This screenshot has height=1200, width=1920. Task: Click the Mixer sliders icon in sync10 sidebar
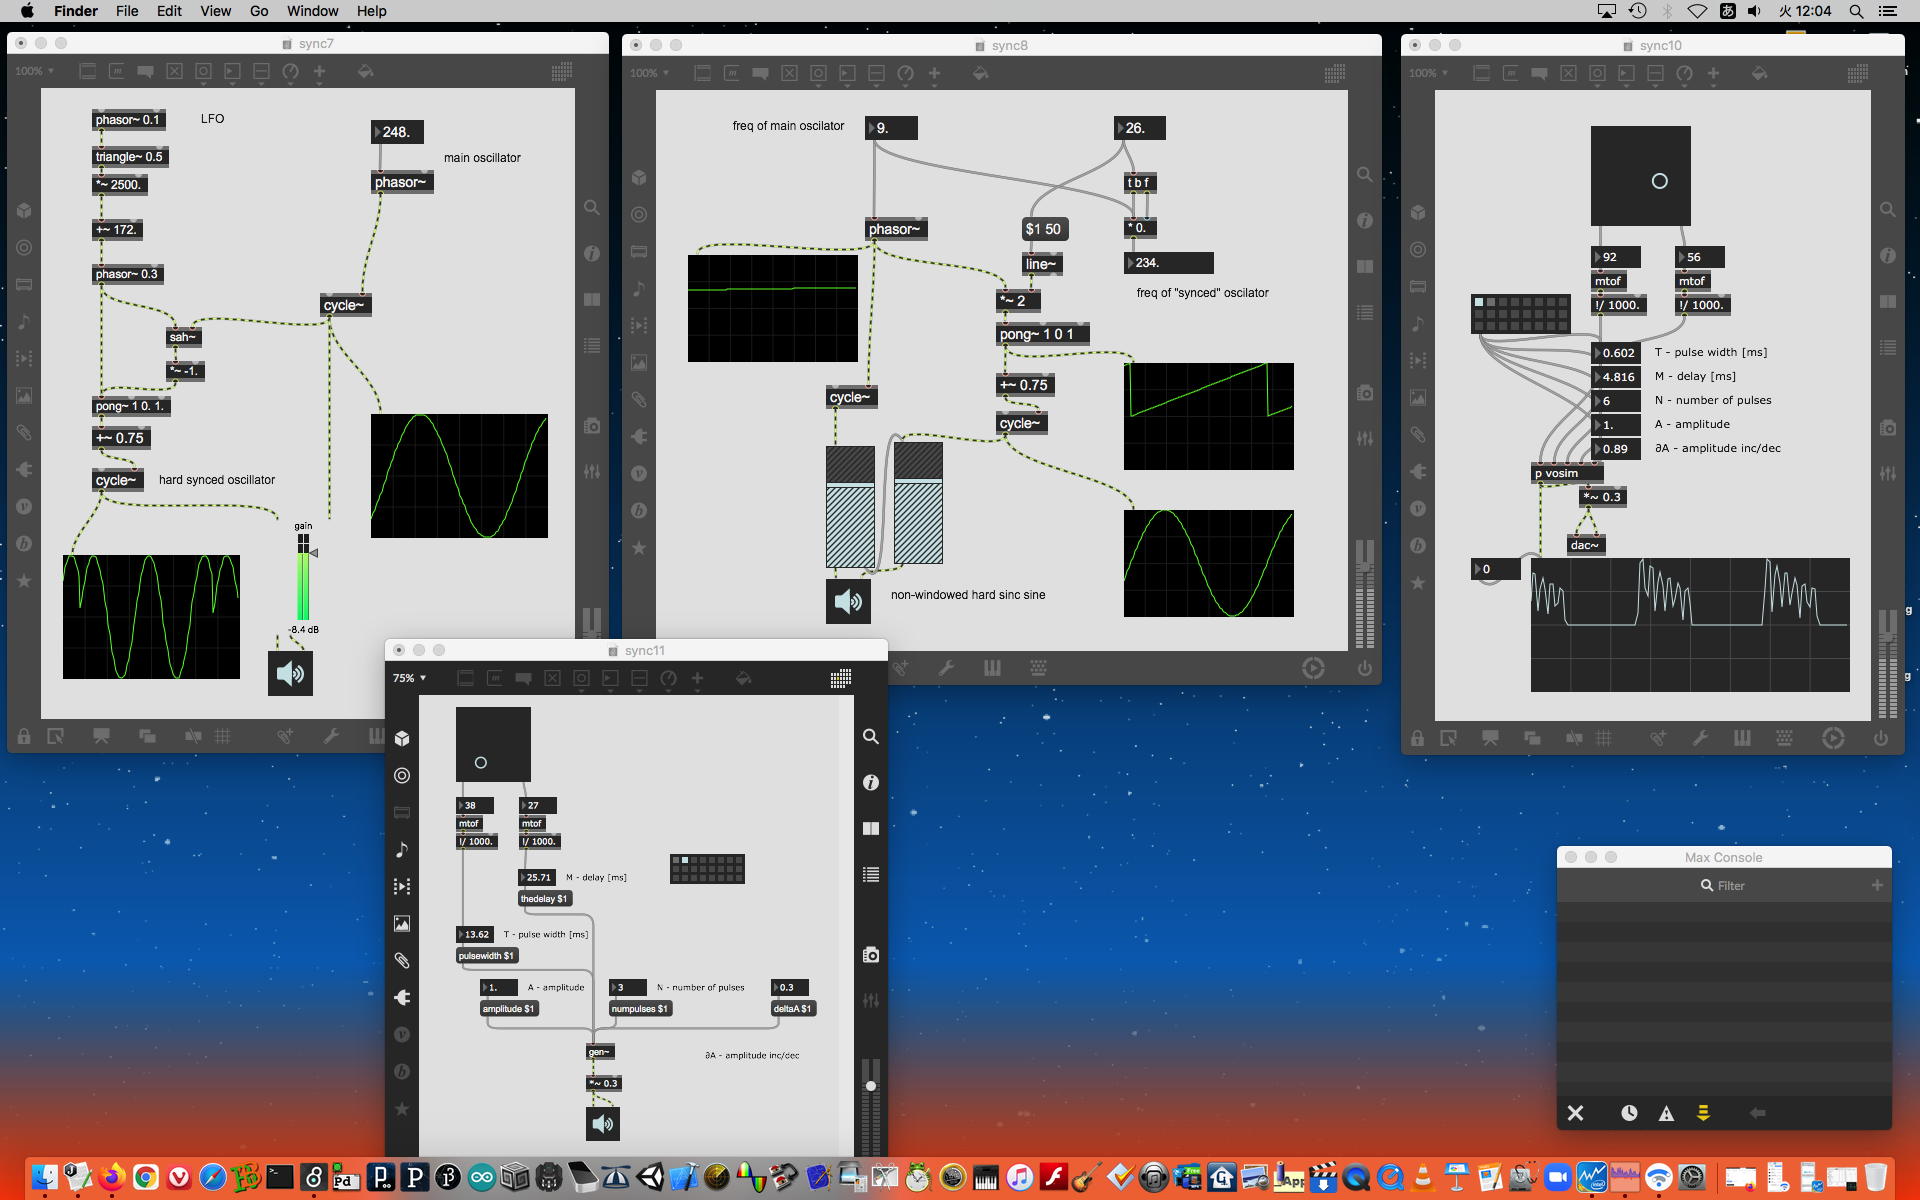click(1887, 473)
